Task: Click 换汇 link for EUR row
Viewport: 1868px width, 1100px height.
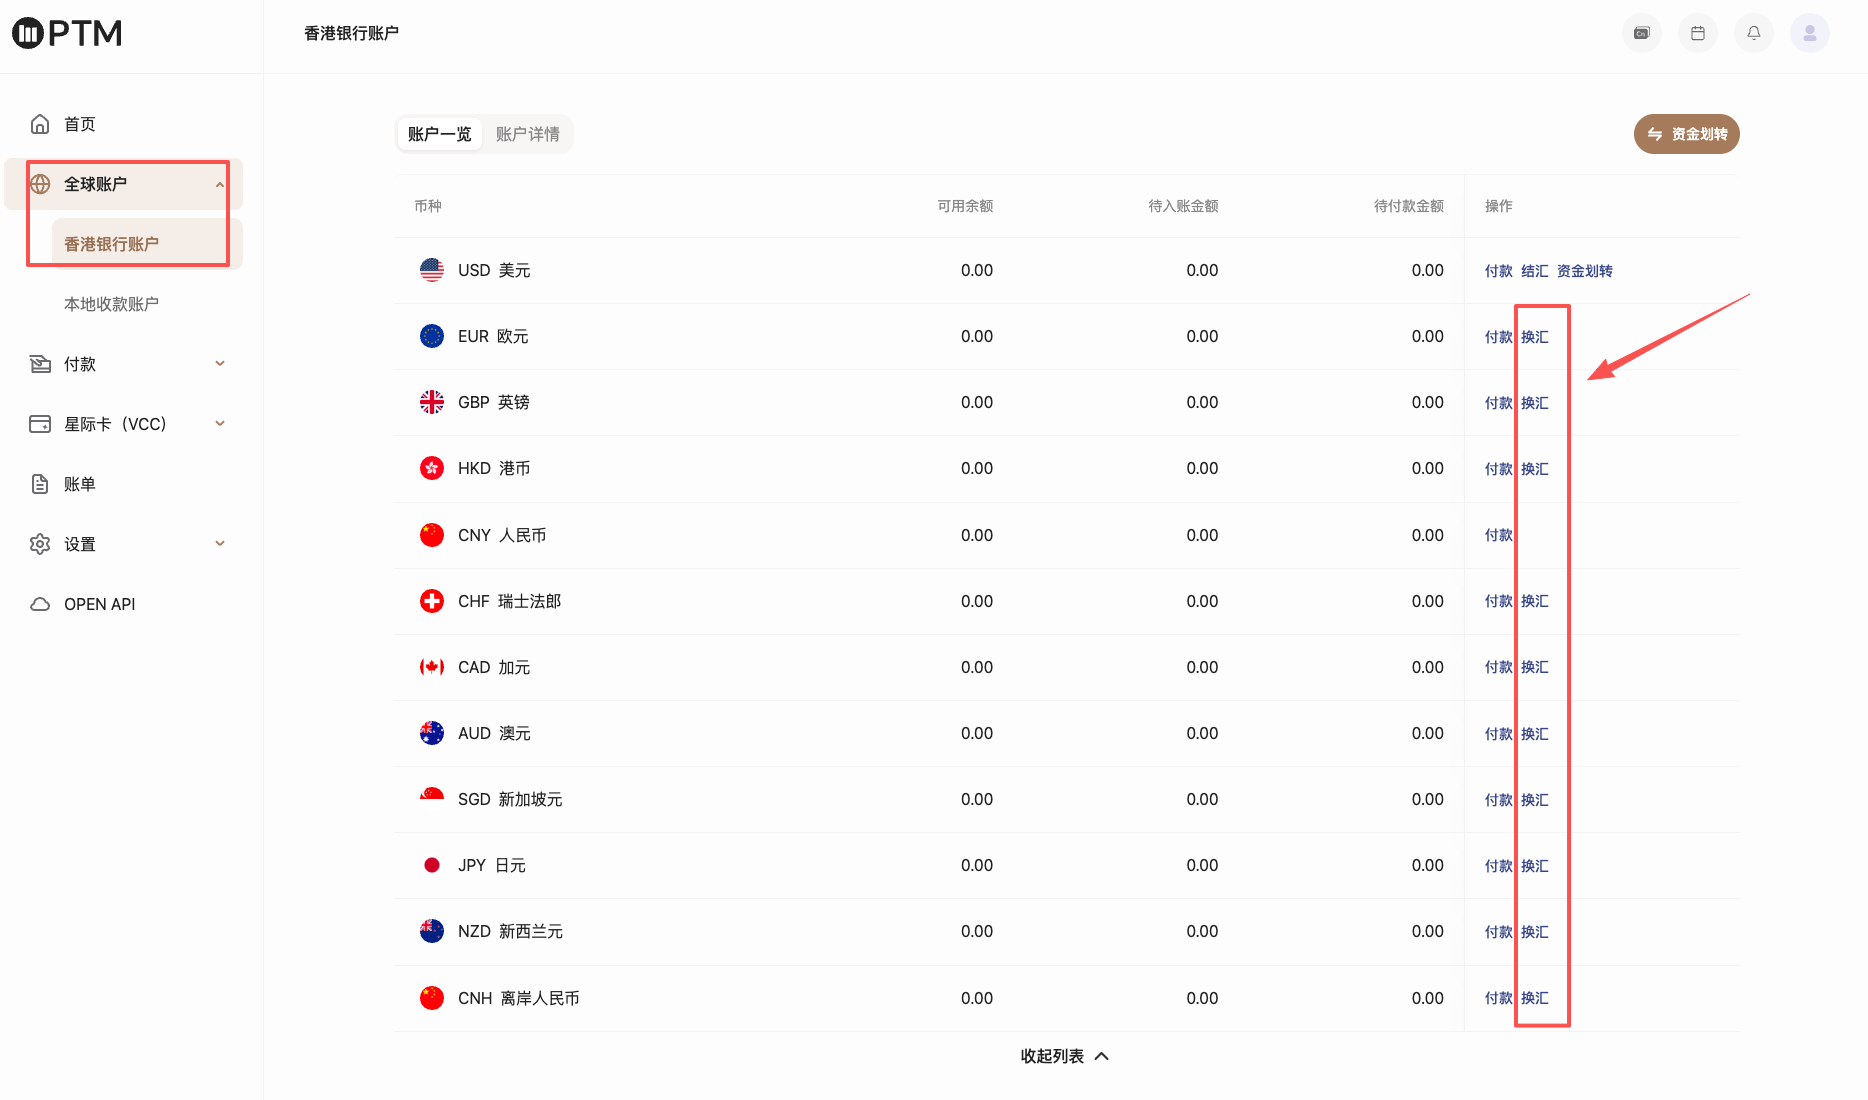Action: (1535, 337)
